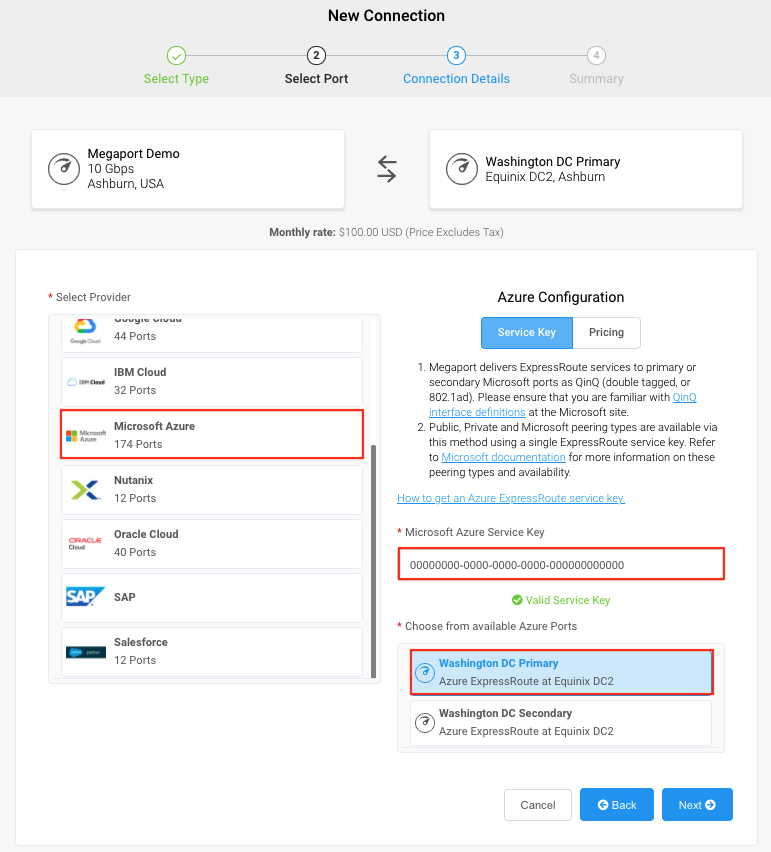Open the Microsoft documentation link
Image resolution: width=771 pixels, height=852 pixels.
pyautogui.click(x=503, y=458)
